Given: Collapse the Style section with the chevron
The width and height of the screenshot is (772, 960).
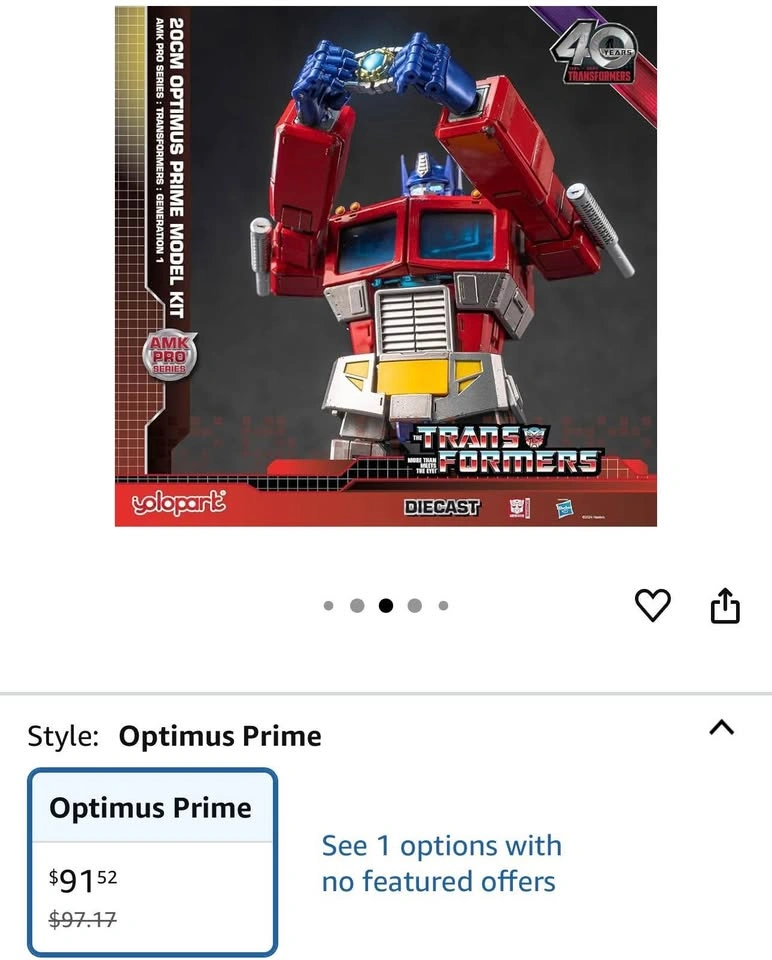Looking at the screenshot, I should [722, 727].
